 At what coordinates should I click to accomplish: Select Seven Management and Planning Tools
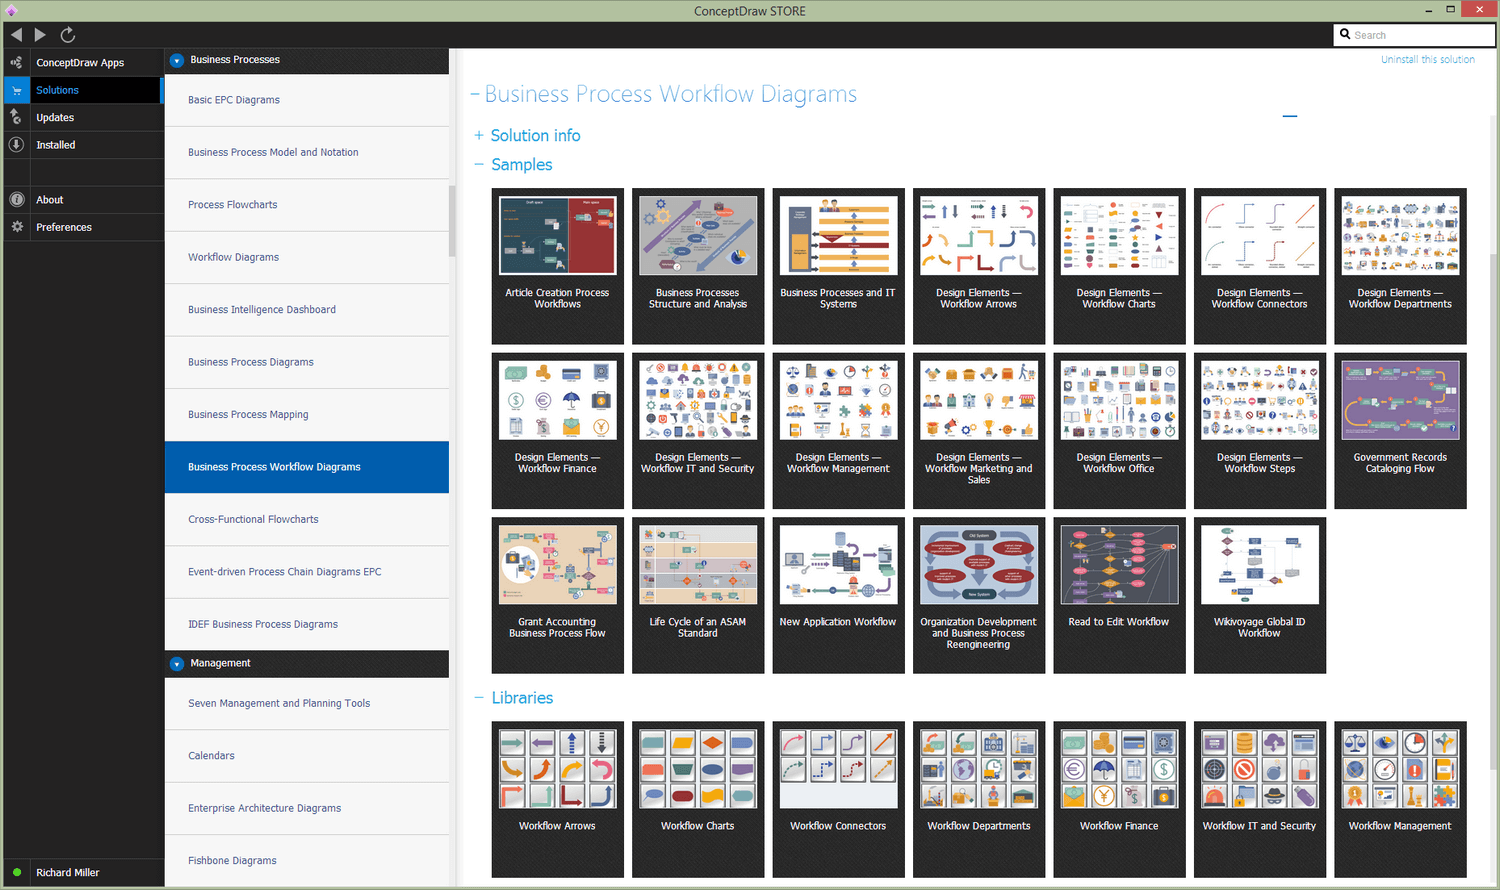pos(307,704)
